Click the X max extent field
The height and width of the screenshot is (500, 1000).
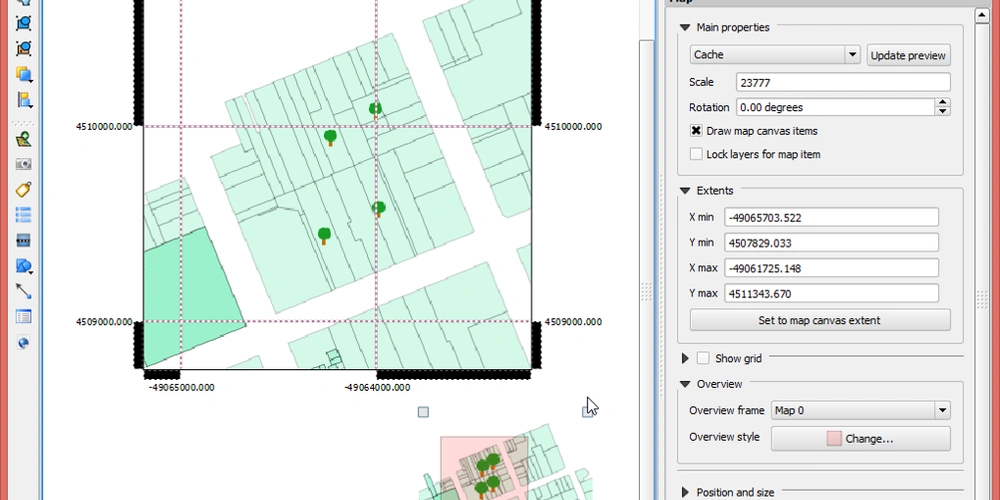[831, 268]
